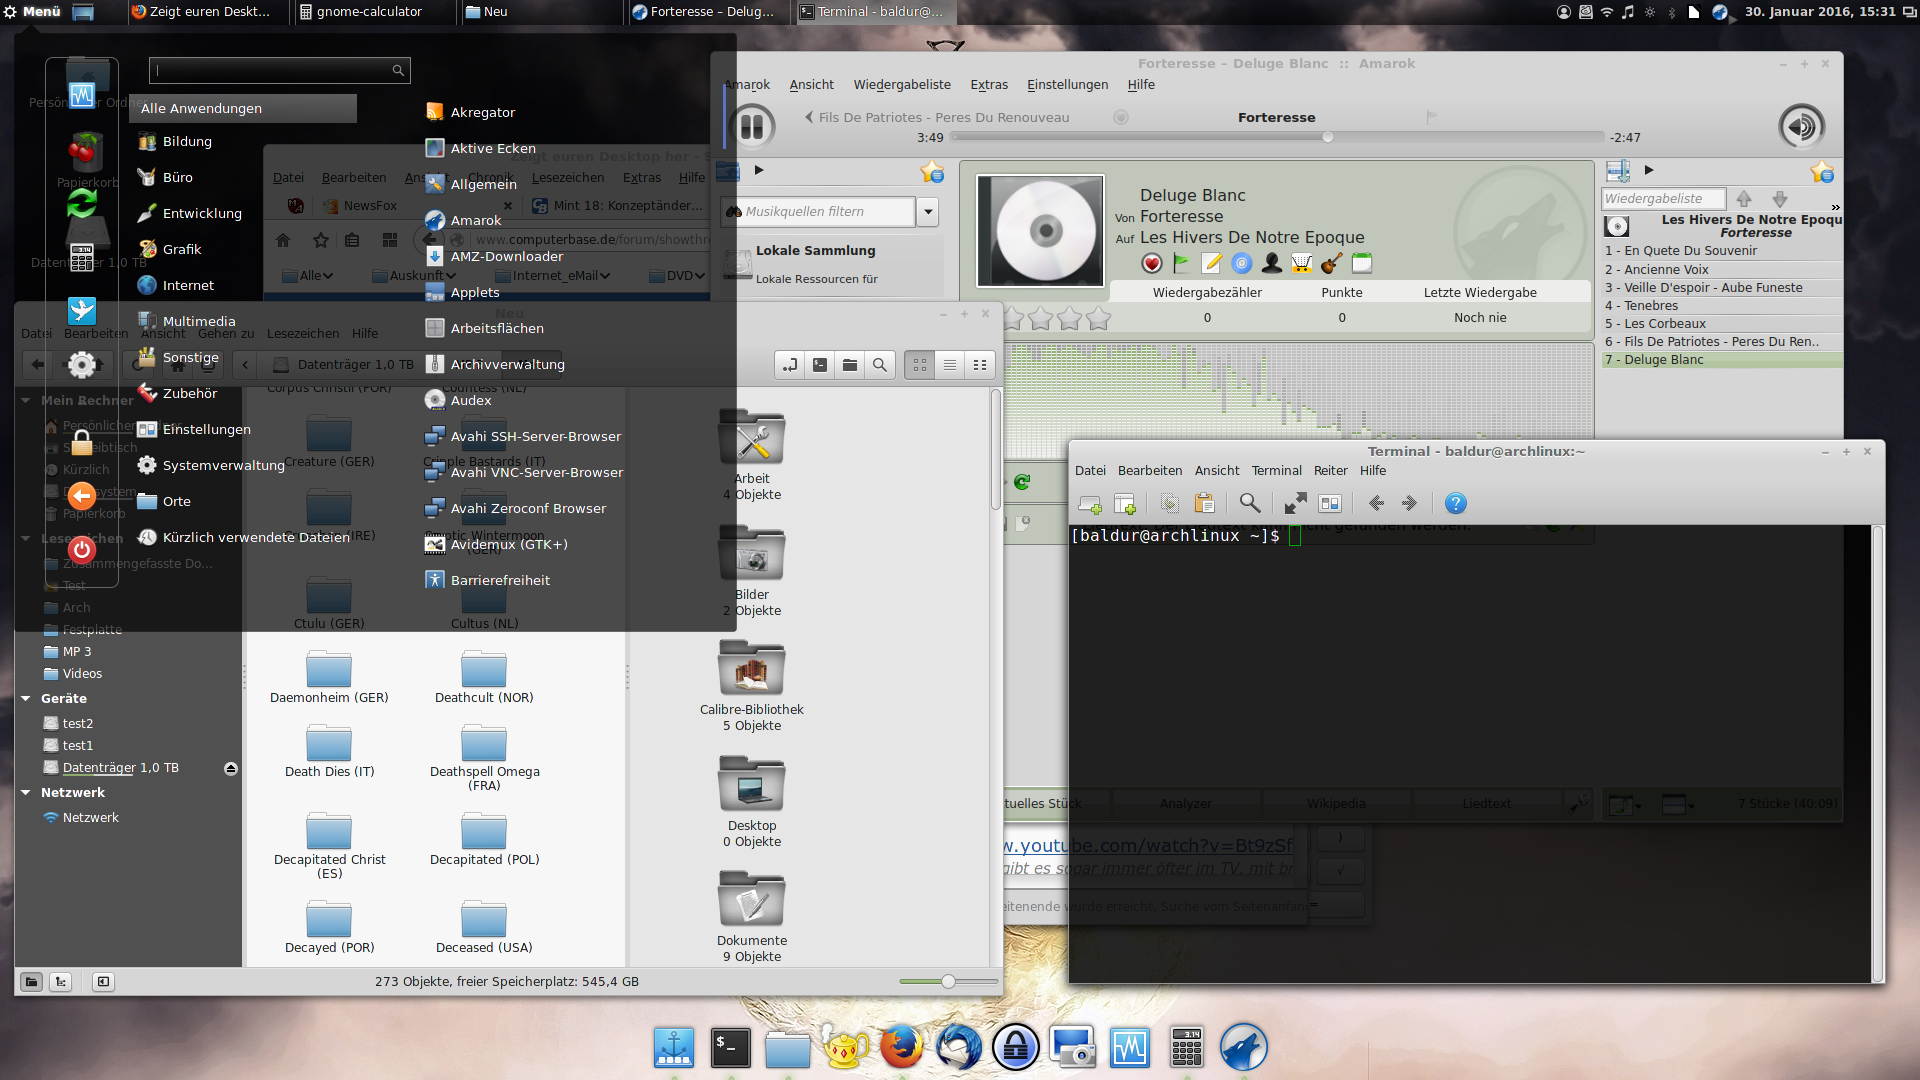Click the file manager search magnifier icon
Viewport: 1920px width, 1080px height.
(880, 365)
